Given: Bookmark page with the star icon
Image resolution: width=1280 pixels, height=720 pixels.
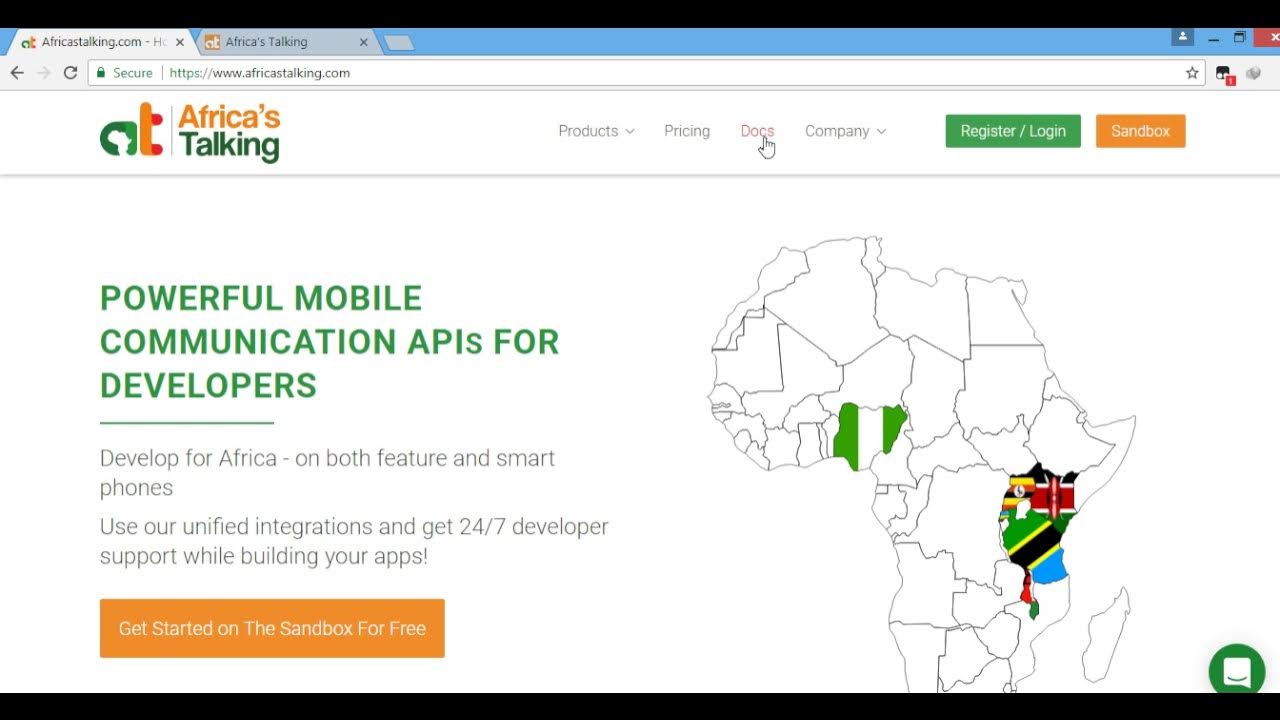Looking at the screenshot, I should (x=1192, y=73).
